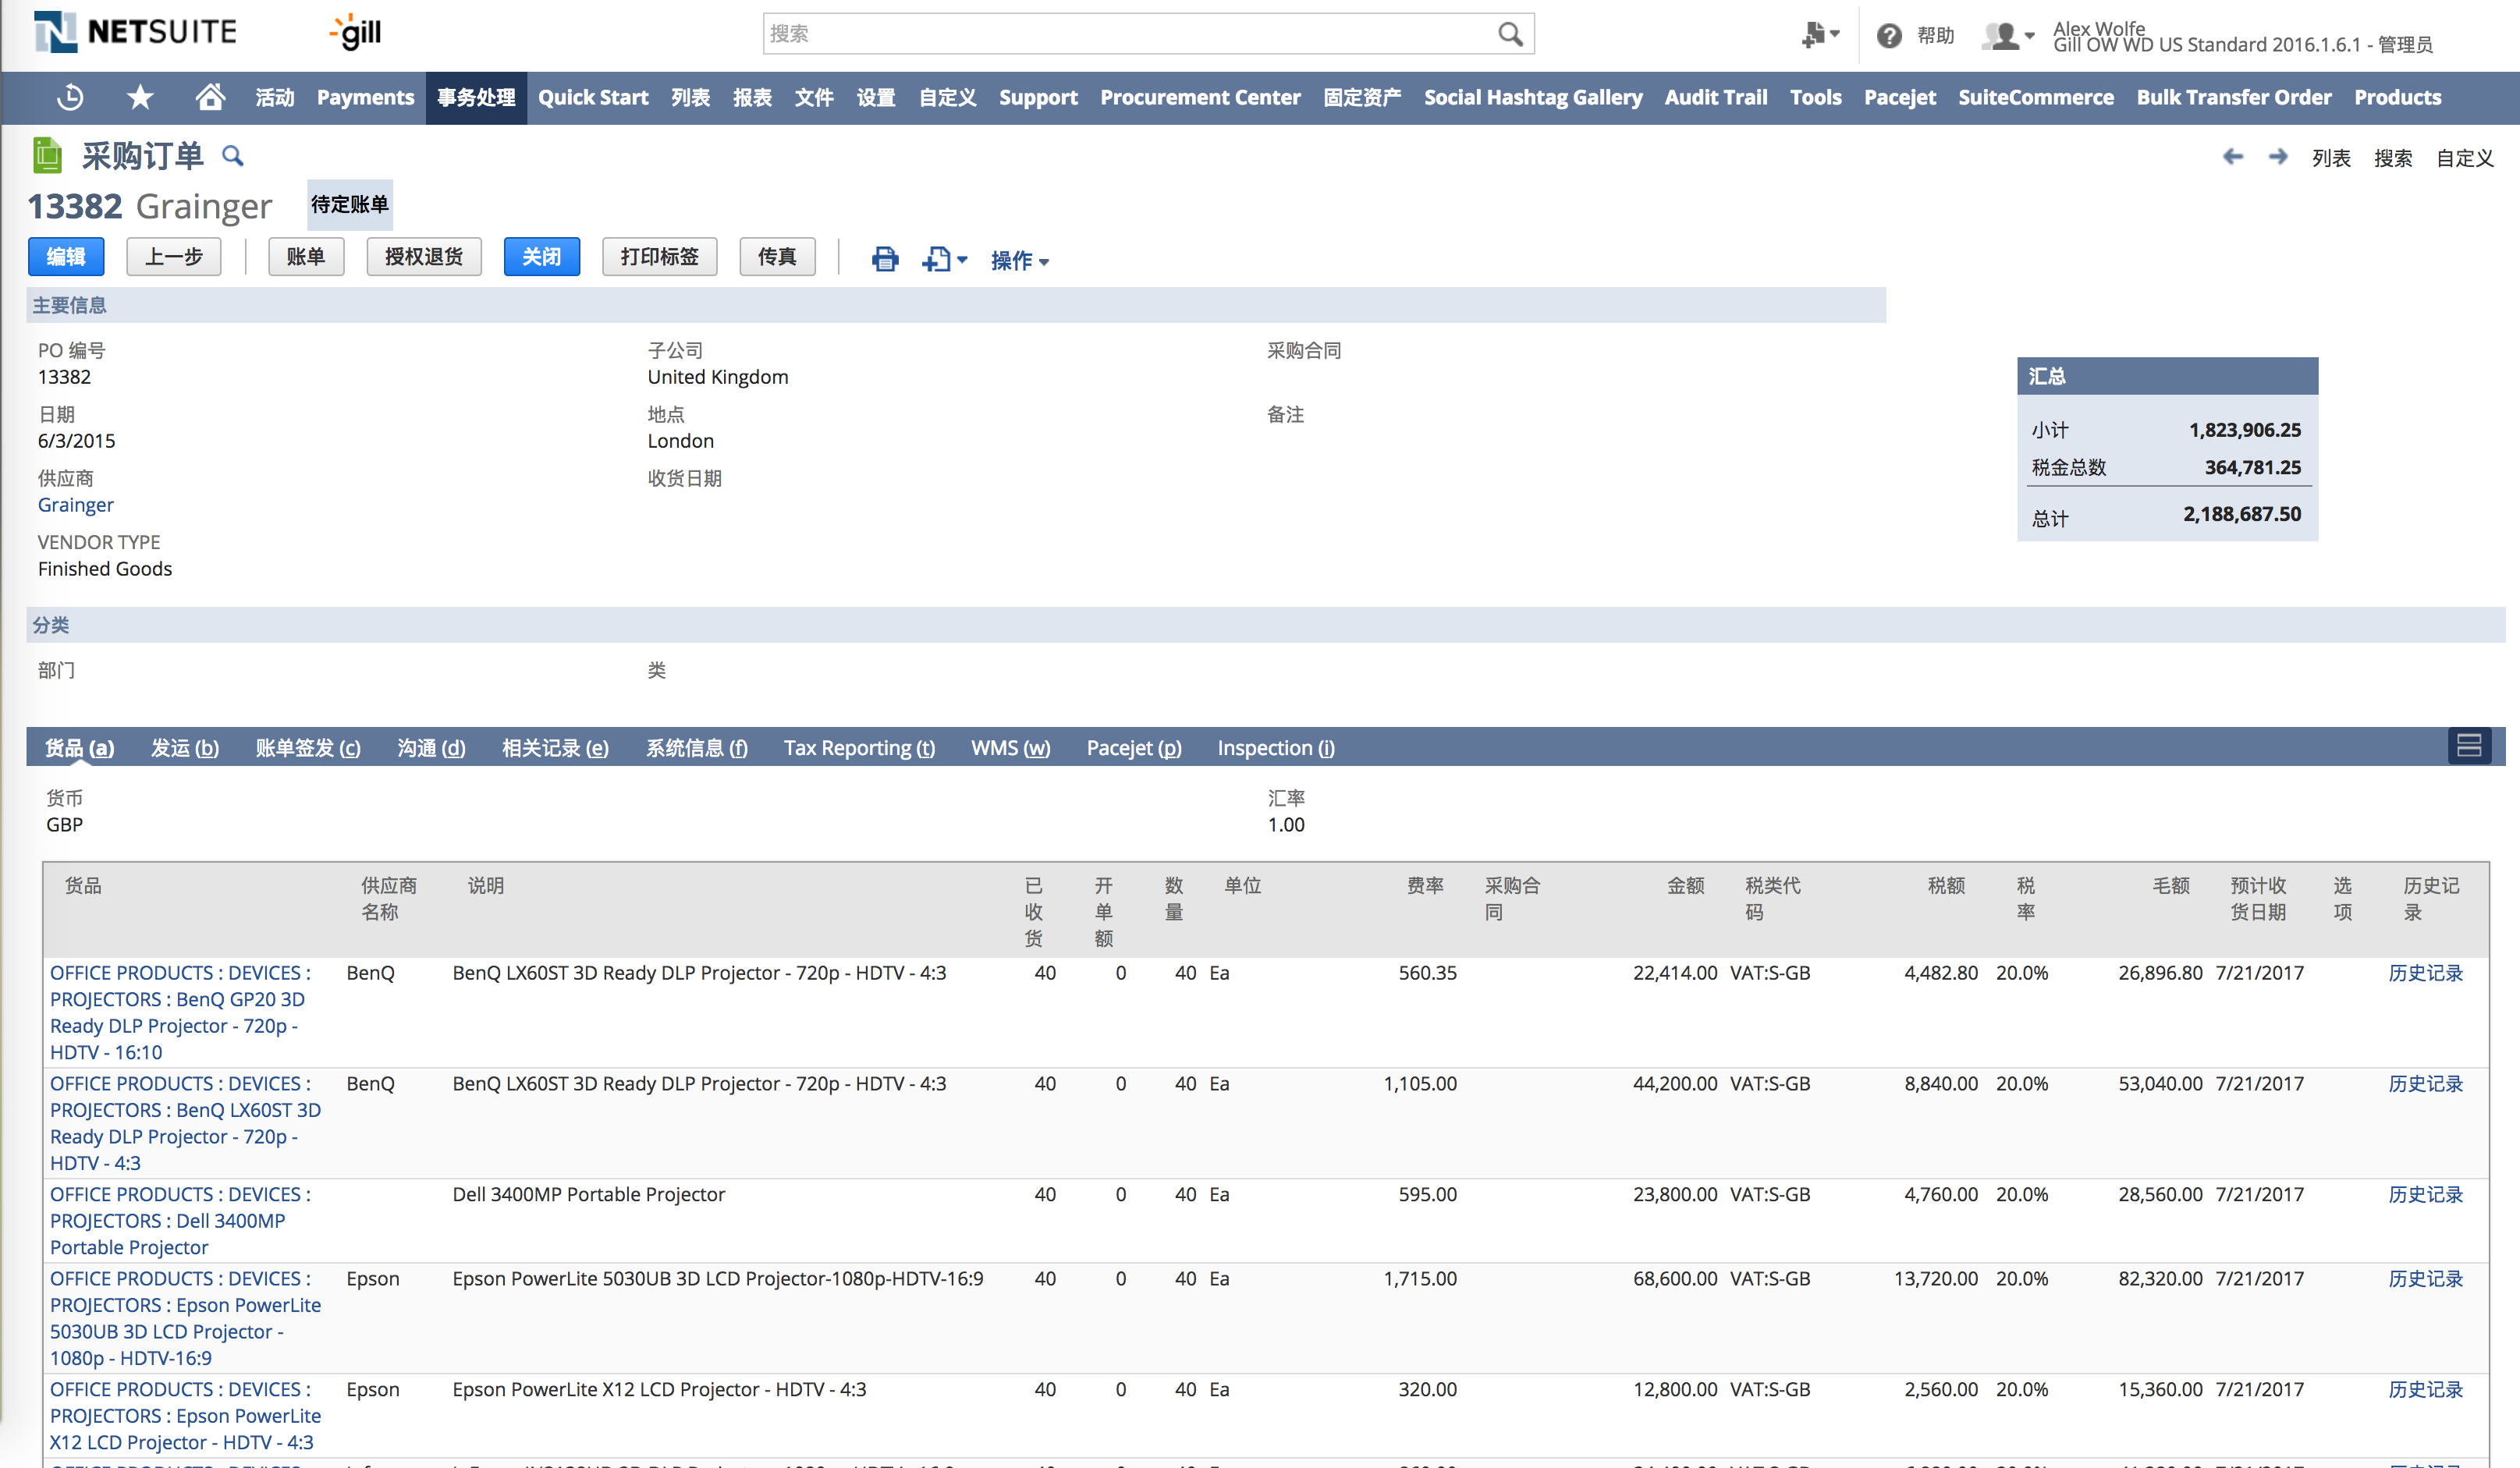2520x1468 pixels.
Task: Go to previous record with left arrow
Action: 2232,157
